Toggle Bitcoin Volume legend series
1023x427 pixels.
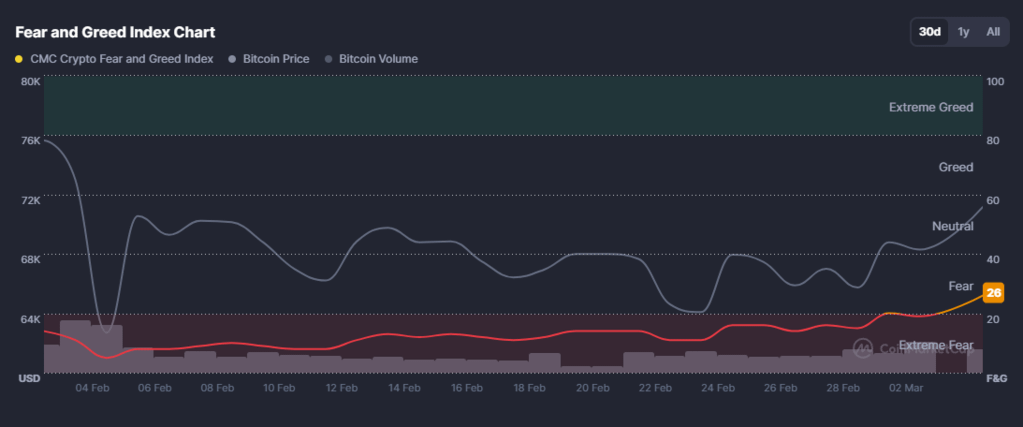[371, 59]
